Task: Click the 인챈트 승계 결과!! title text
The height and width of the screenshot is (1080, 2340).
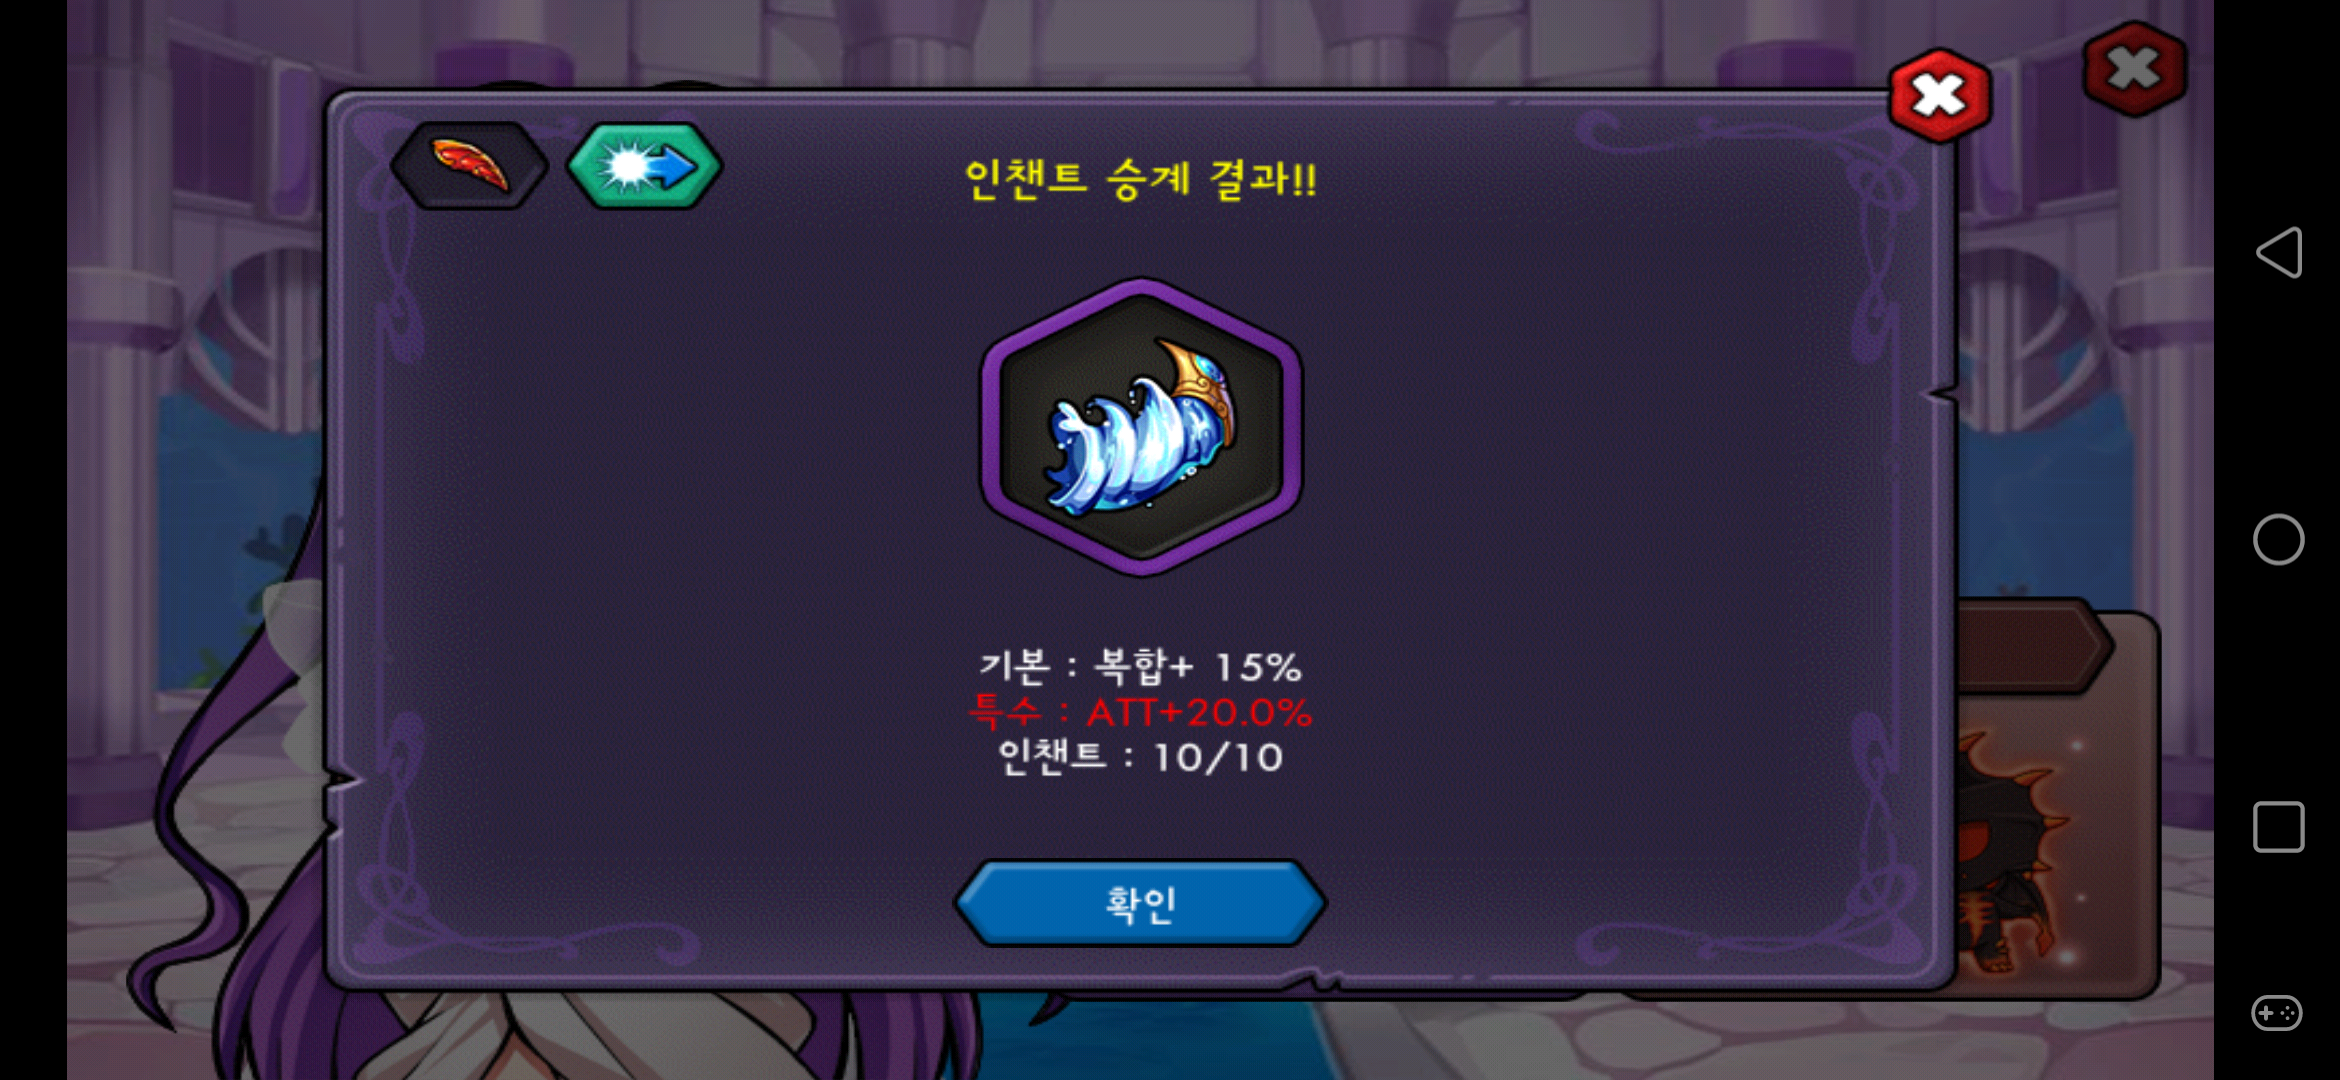Action: pyautogui.click(x=1141, y=180)
